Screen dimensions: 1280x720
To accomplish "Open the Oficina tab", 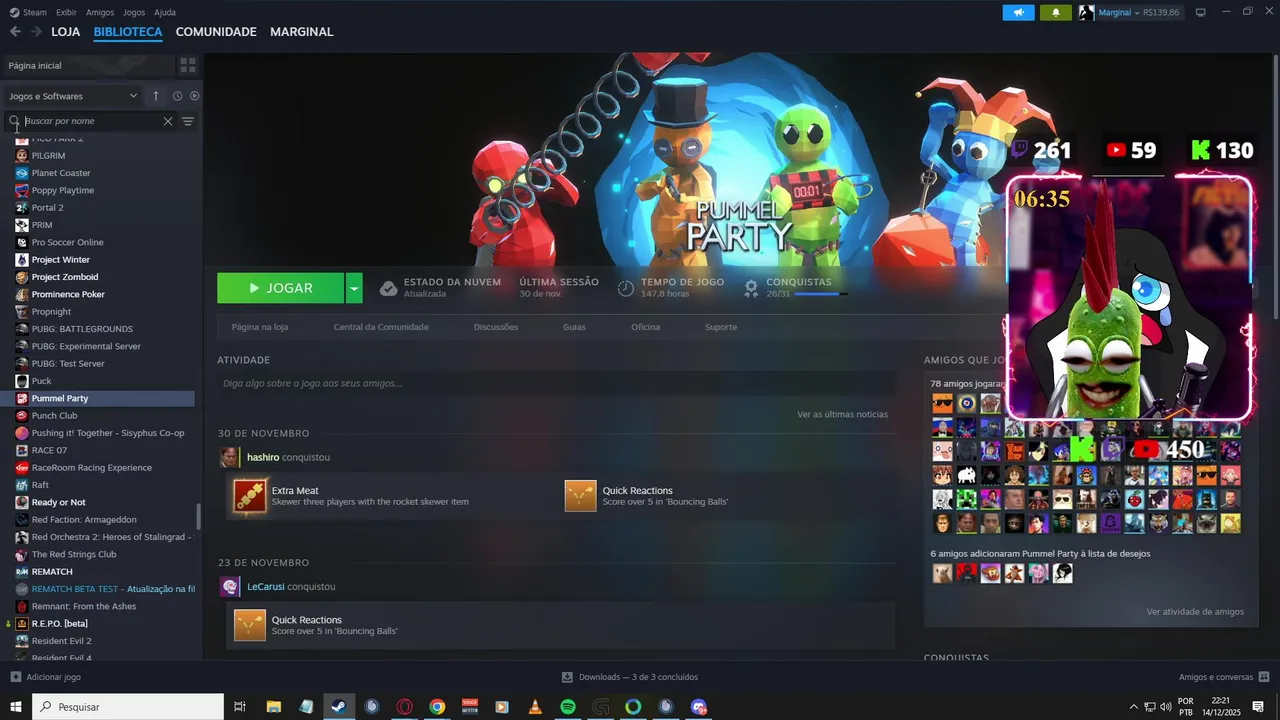I will pos(645,327).
